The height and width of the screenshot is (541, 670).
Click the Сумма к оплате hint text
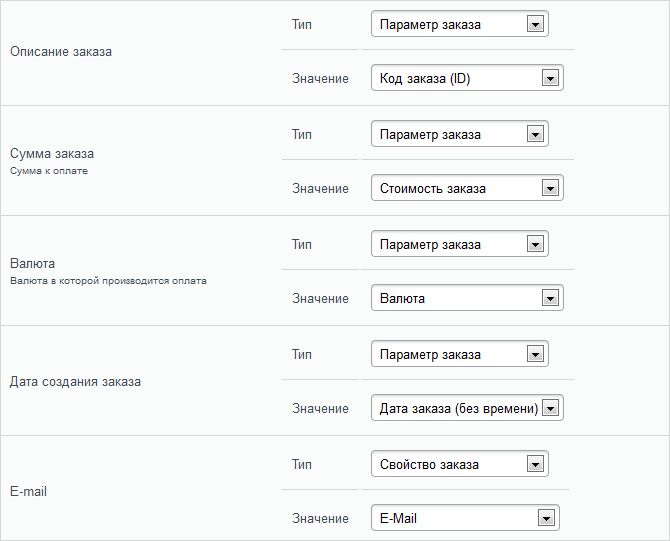pos(49,171)
